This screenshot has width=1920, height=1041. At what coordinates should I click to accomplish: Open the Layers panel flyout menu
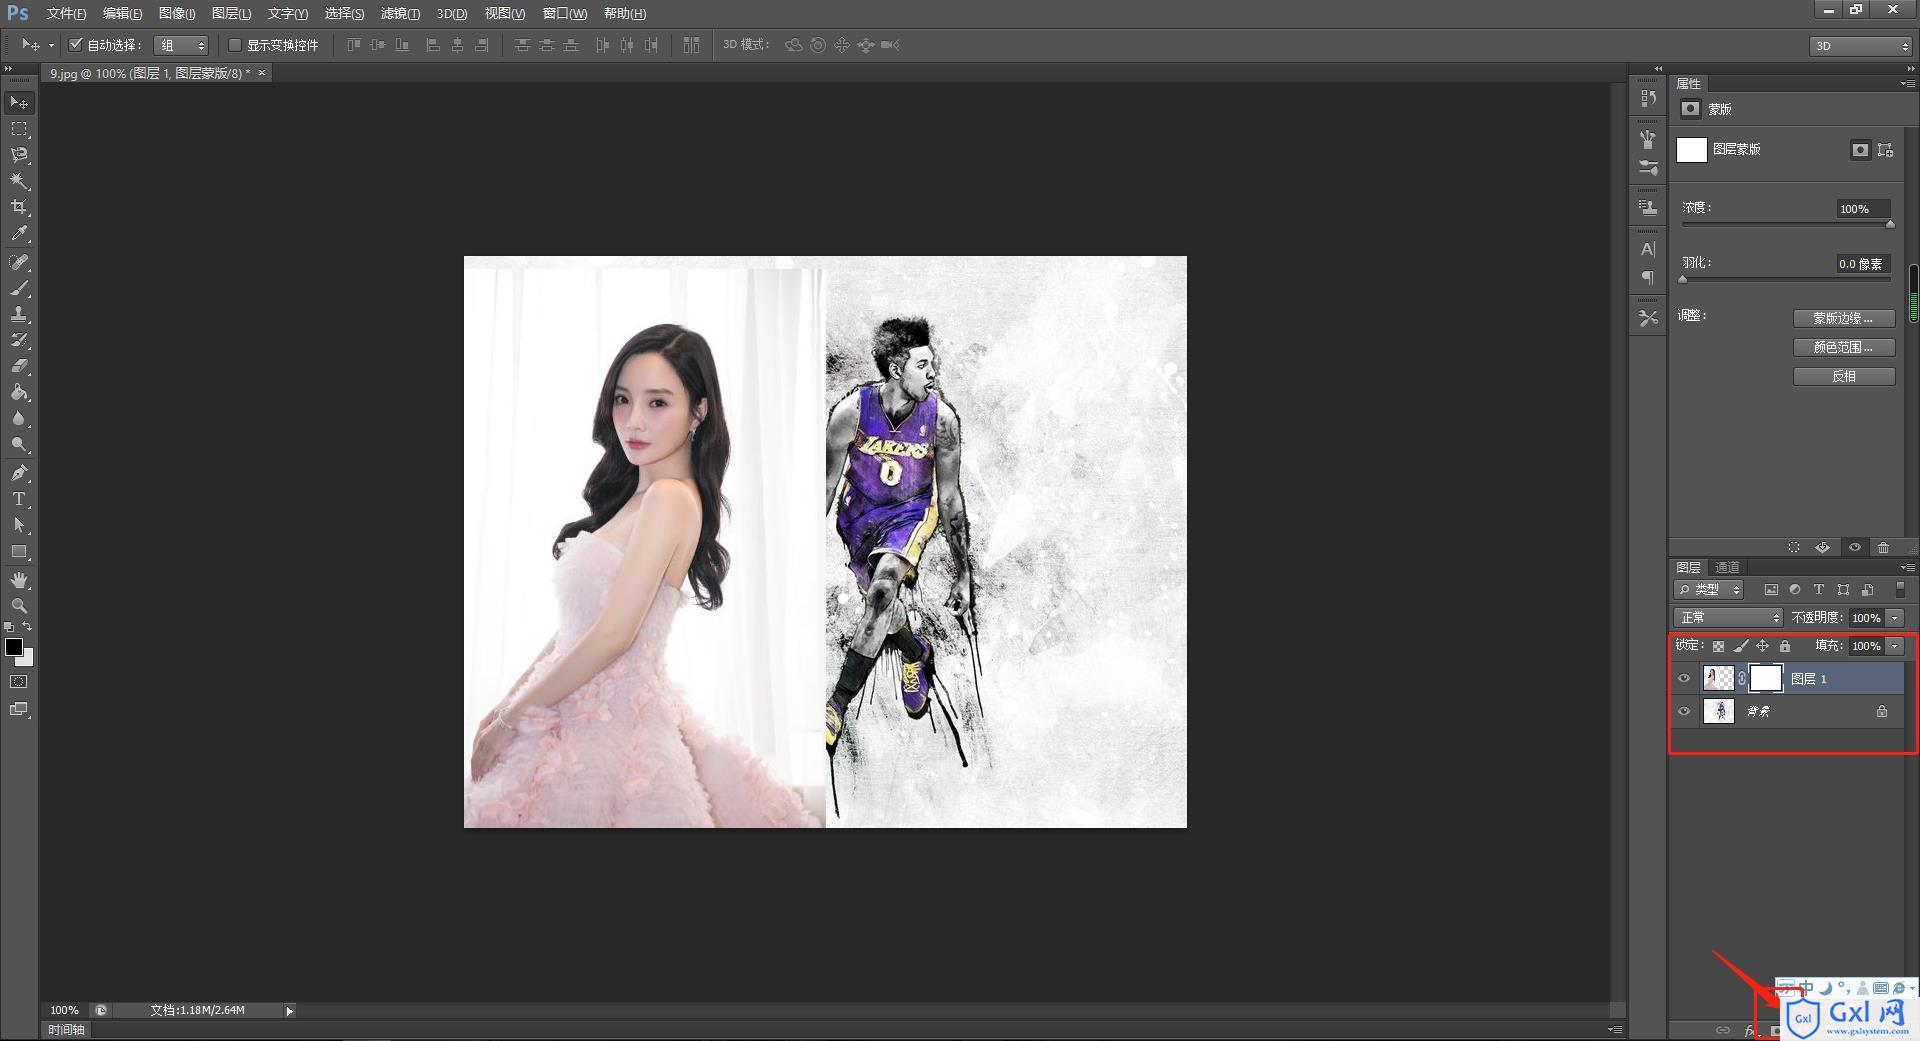click(x=1907, y=567)
